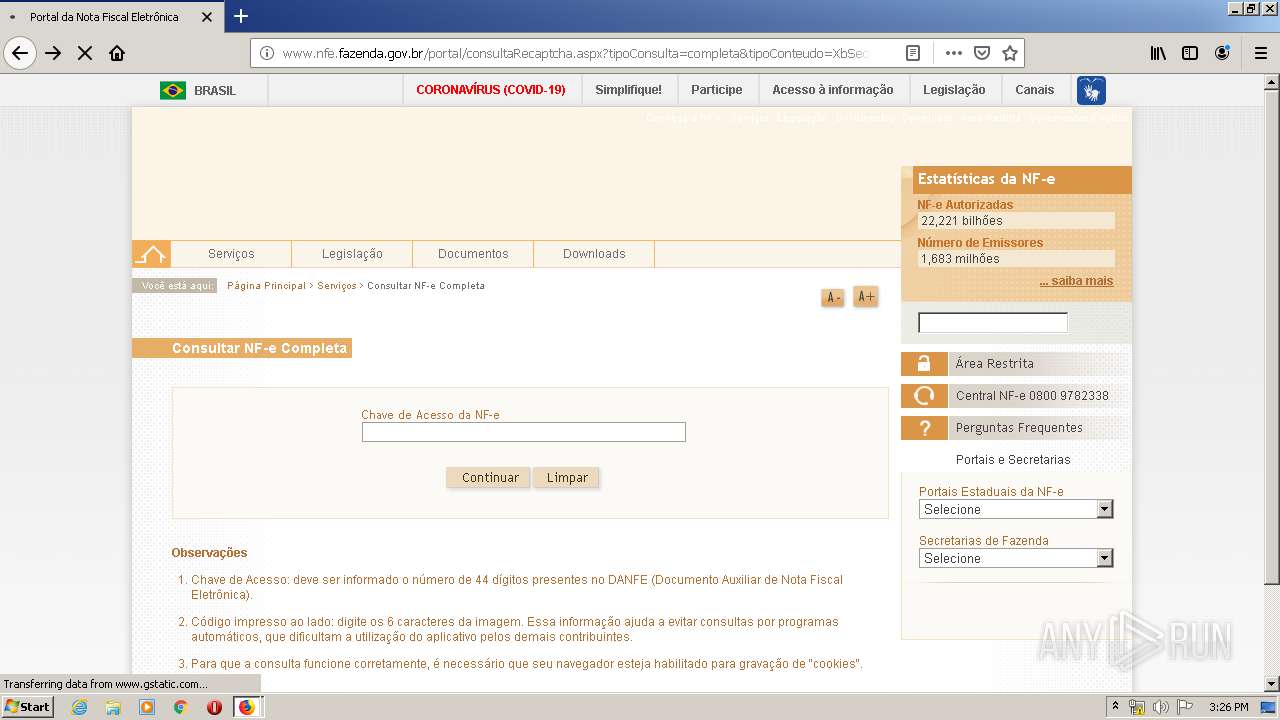
Task: Click the Área Restrita link
Action: coord(995,364)
